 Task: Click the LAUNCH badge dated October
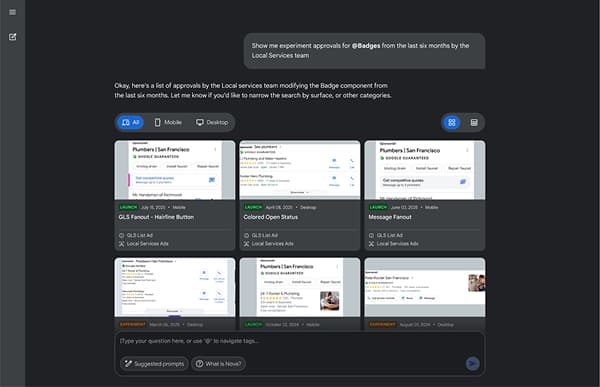253,324
